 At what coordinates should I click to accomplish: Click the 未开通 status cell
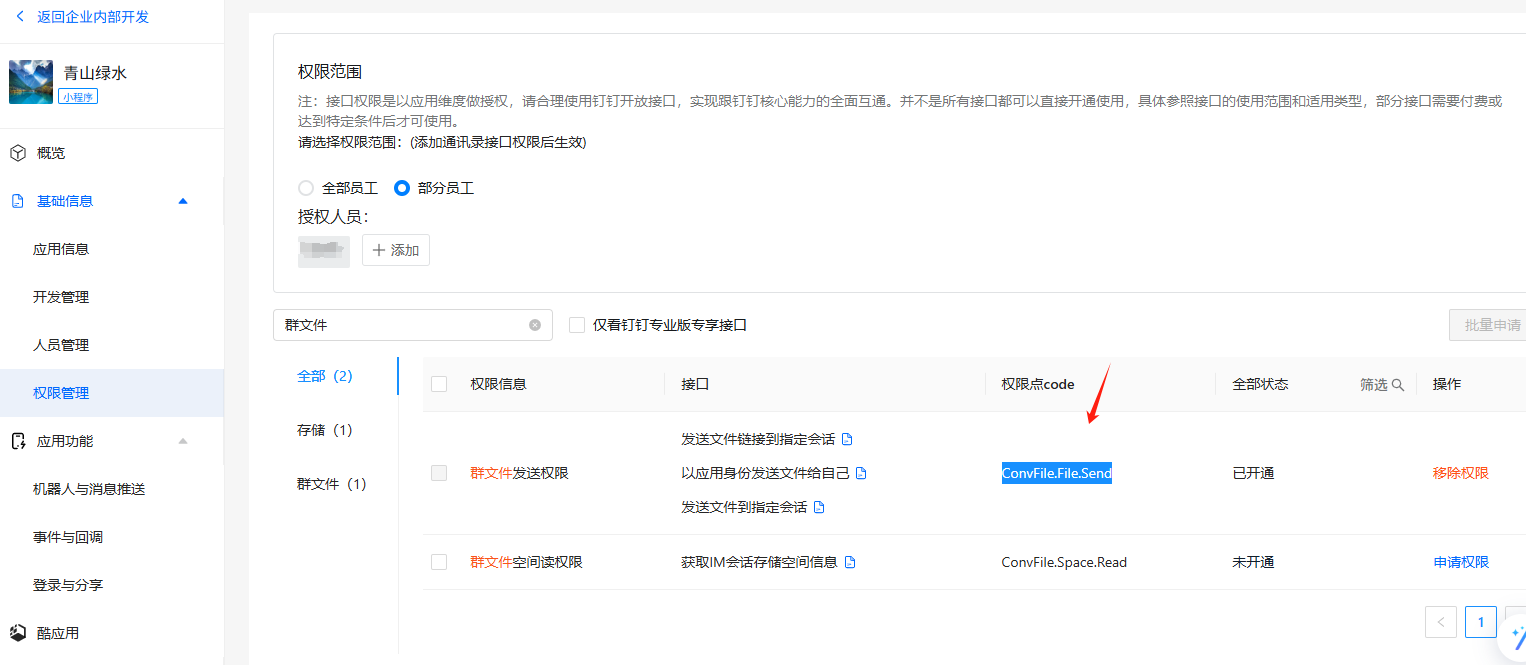pyautogui.click(x=1253, y=562)
